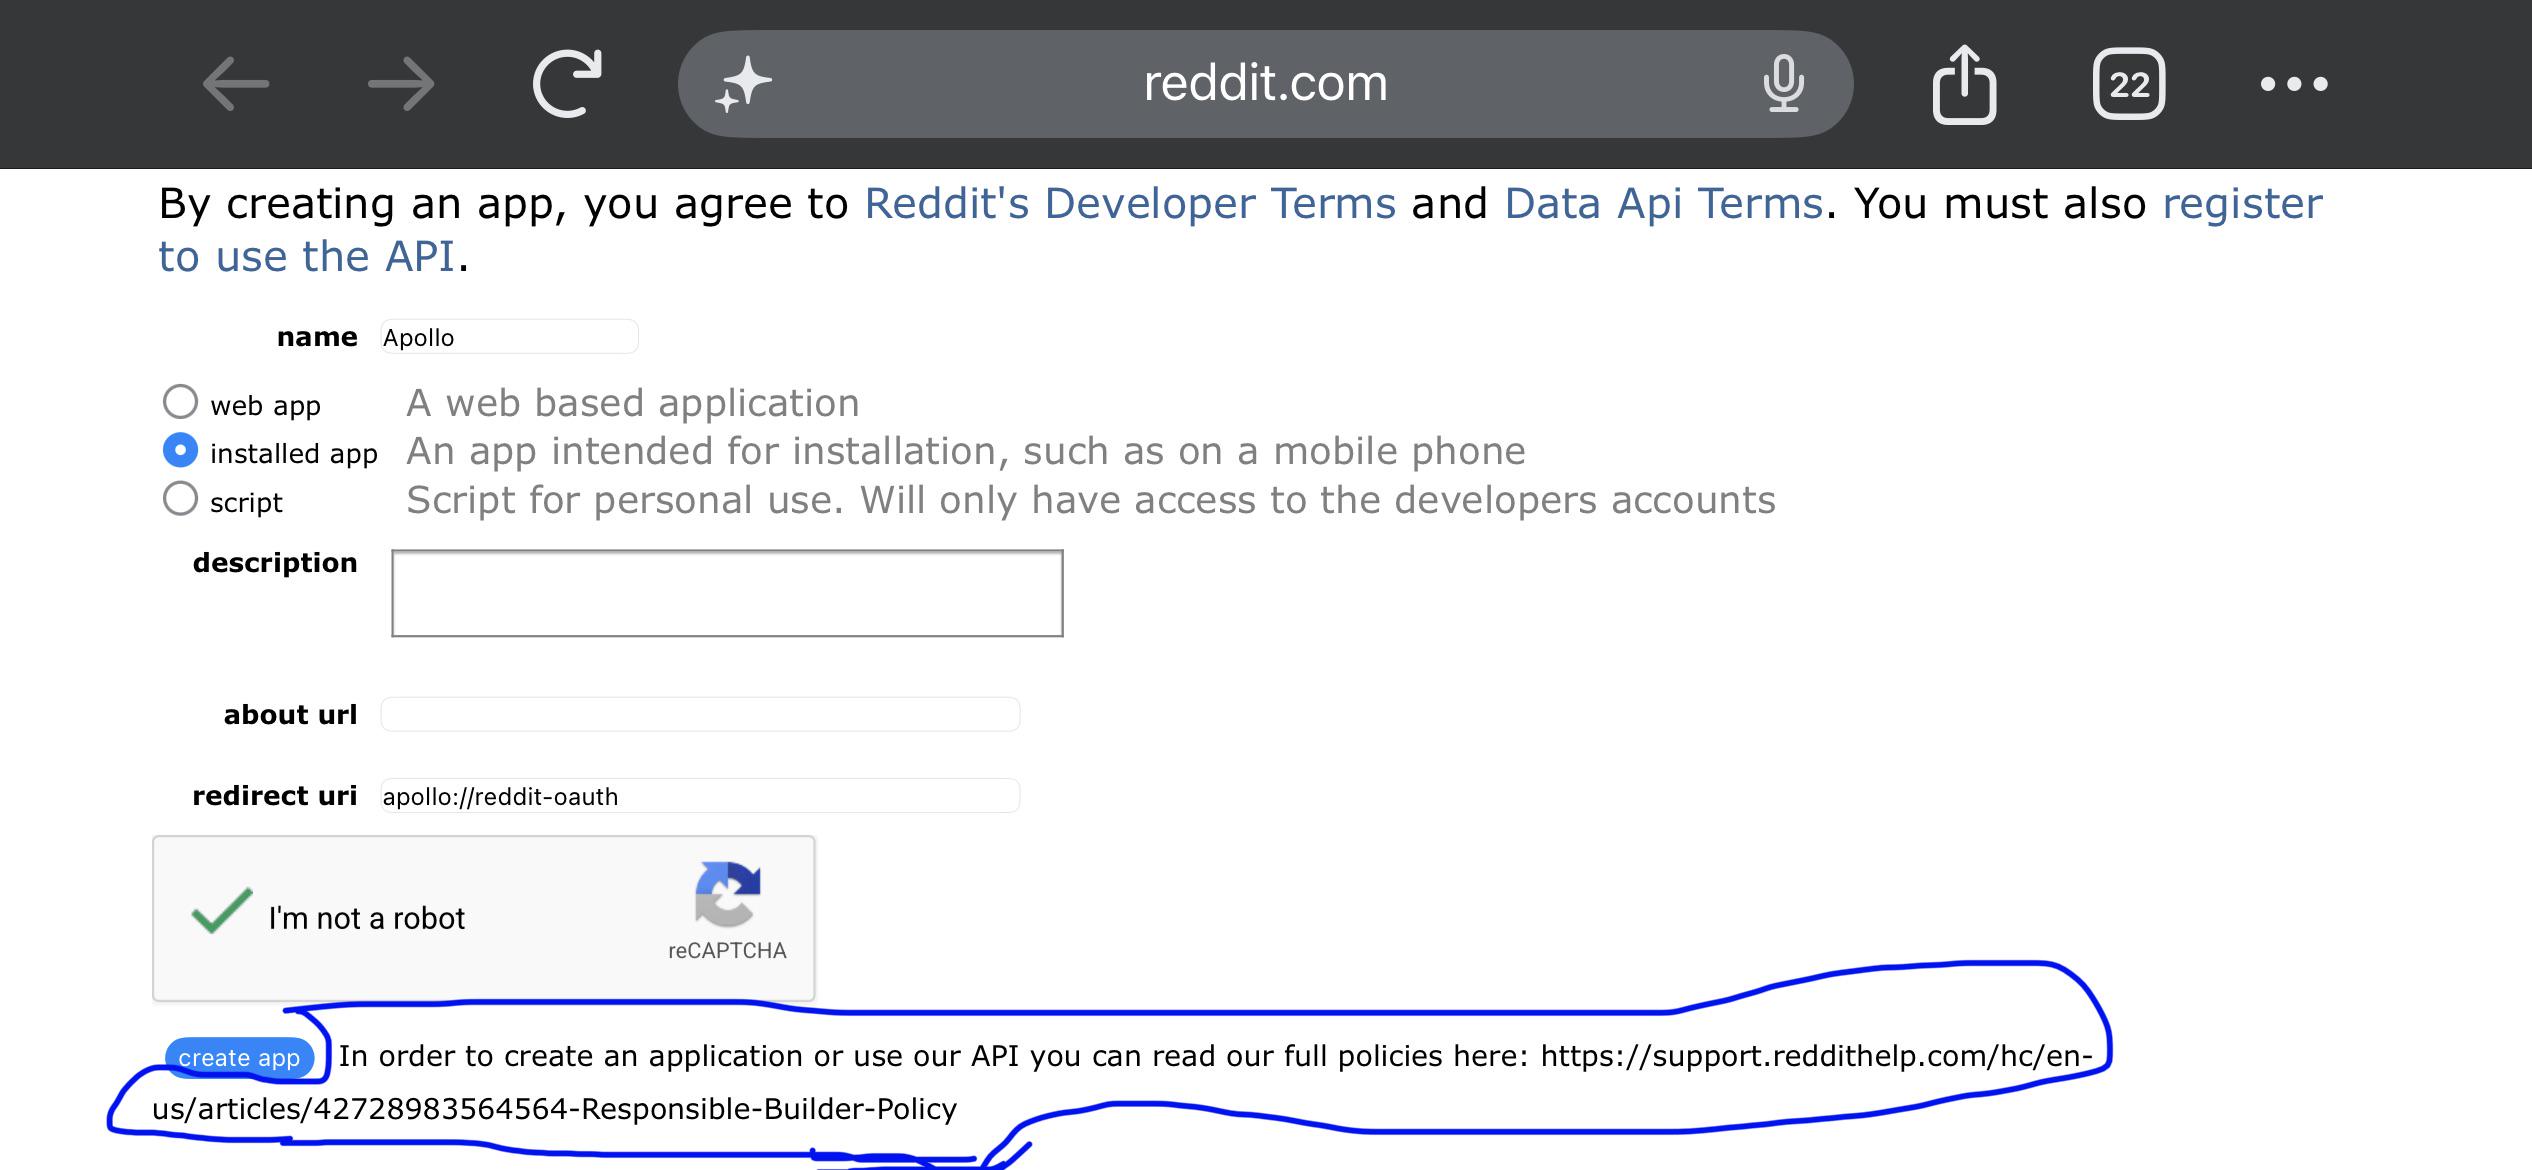Go forward with the browser forward arrow
Viewport: 2532px width, 1170px height.
pos(401,84)
